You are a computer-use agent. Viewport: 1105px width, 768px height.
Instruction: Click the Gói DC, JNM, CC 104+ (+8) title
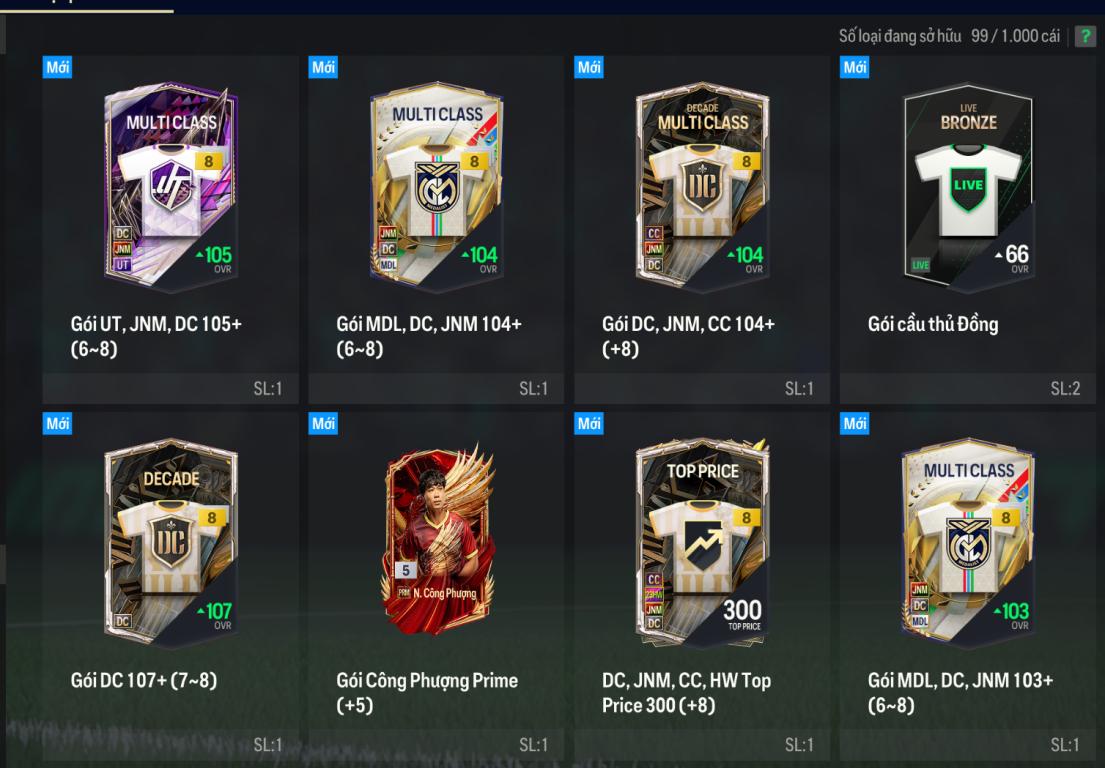(689, 336)
